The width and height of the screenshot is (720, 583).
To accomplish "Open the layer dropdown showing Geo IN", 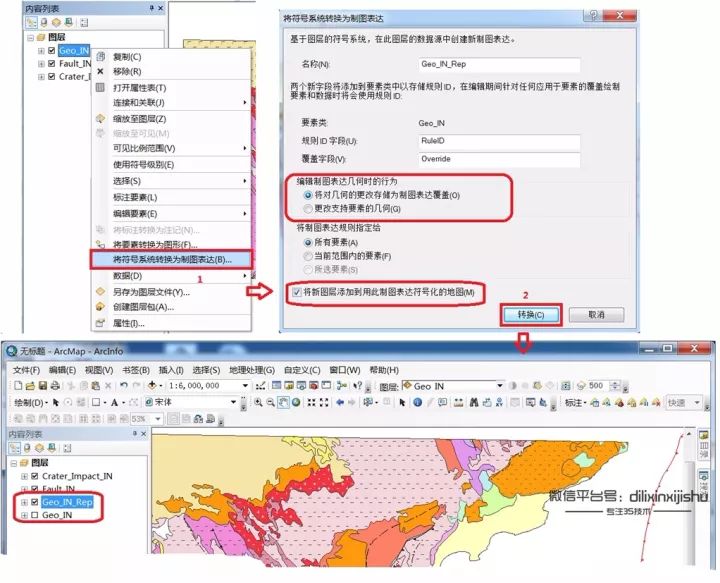I will tap(500, 386).
